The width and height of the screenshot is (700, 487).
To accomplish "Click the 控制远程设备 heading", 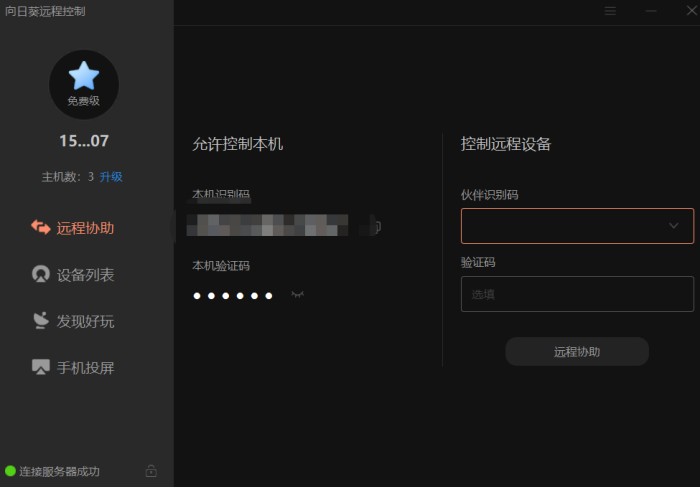I will [506, 144].
